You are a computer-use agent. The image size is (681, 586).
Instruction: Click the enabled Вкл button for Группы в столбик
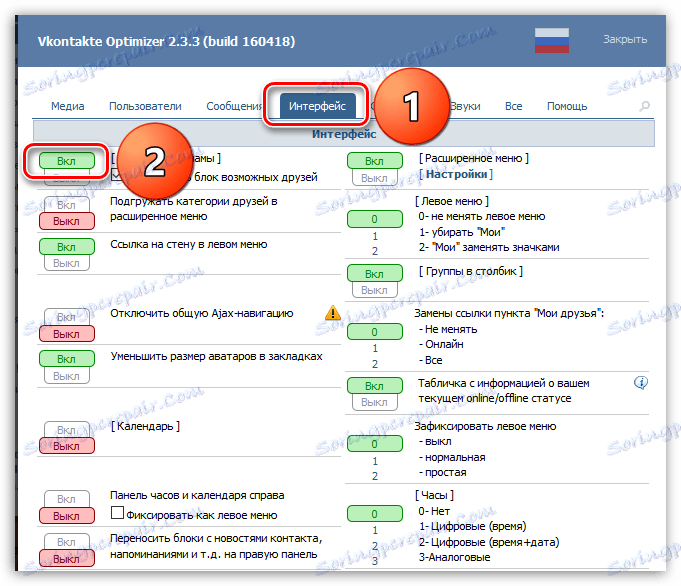(x=375, y=274)
